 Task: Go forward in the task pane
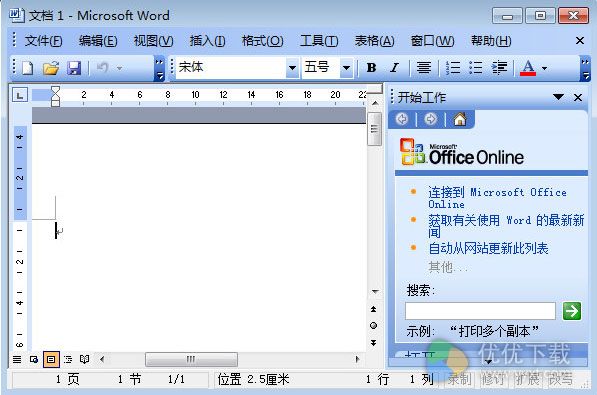coord(430,119)
